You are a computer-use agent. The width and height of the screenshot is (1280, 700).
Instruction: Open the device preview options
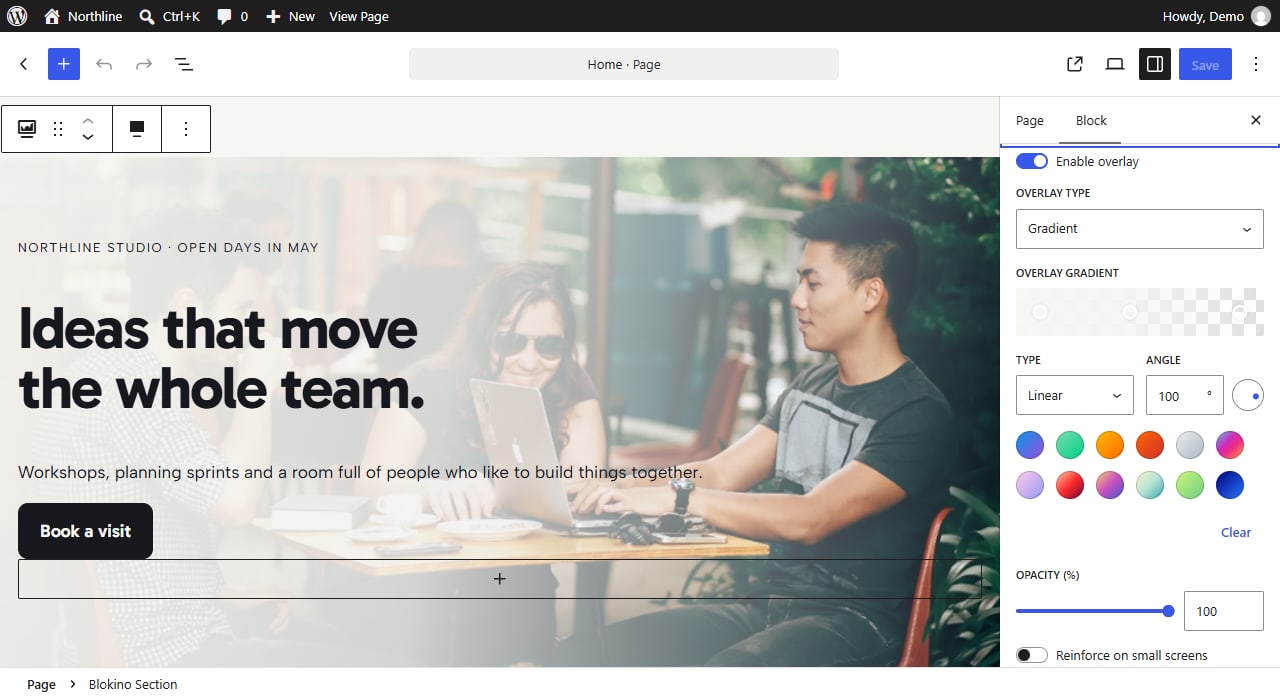[x=1115, y=64]
